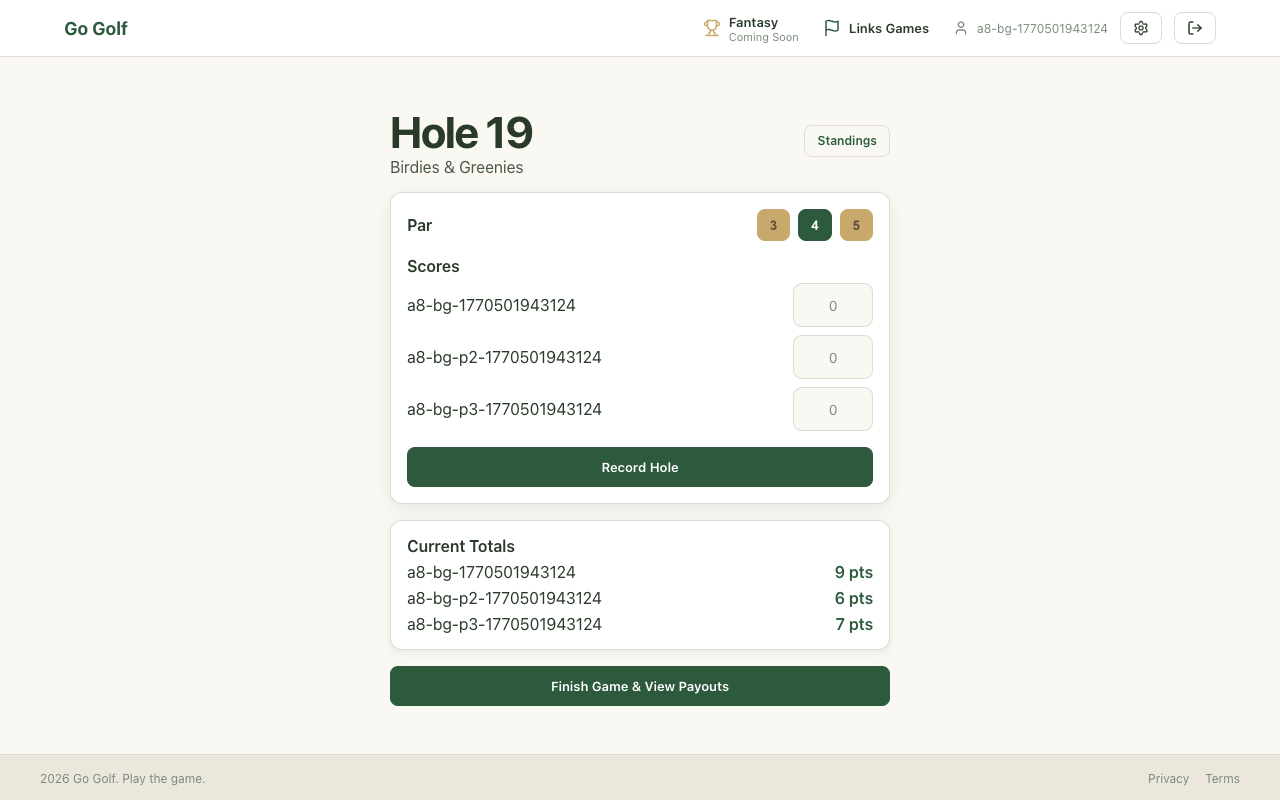The width and height of the screenshot is (1280, 800).
Task: Click the Links Games flag icon
Action: 831,29
